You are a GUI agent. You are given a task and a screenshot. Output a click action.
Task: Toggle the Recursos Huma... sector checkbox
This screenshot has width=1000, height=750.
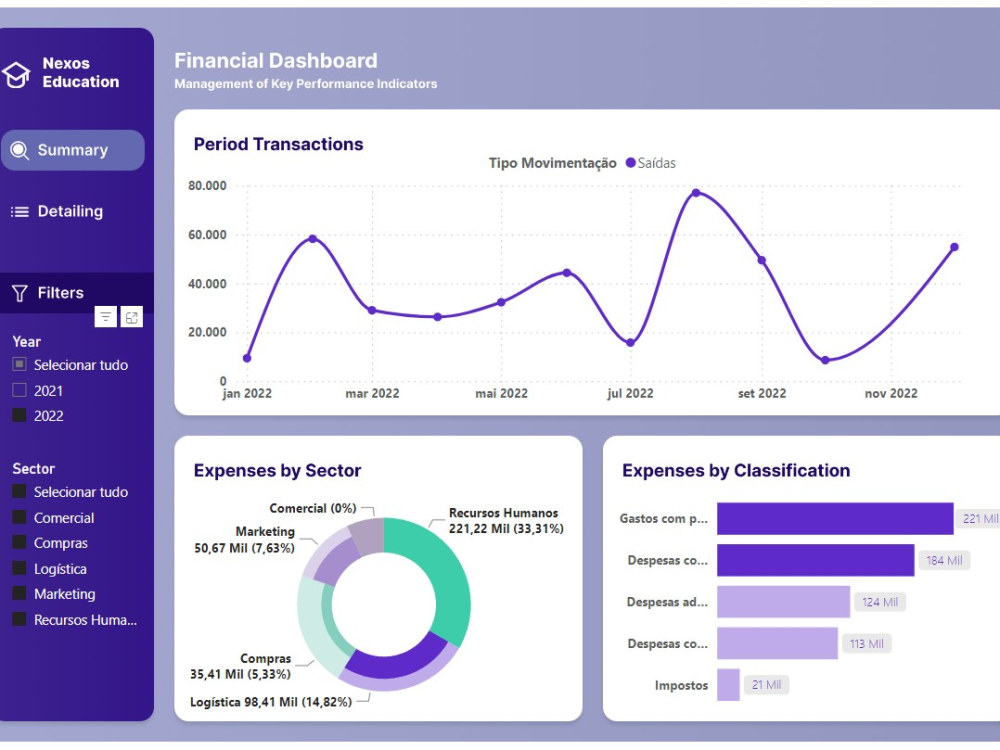pyautogui.click(x=18, y=620)
